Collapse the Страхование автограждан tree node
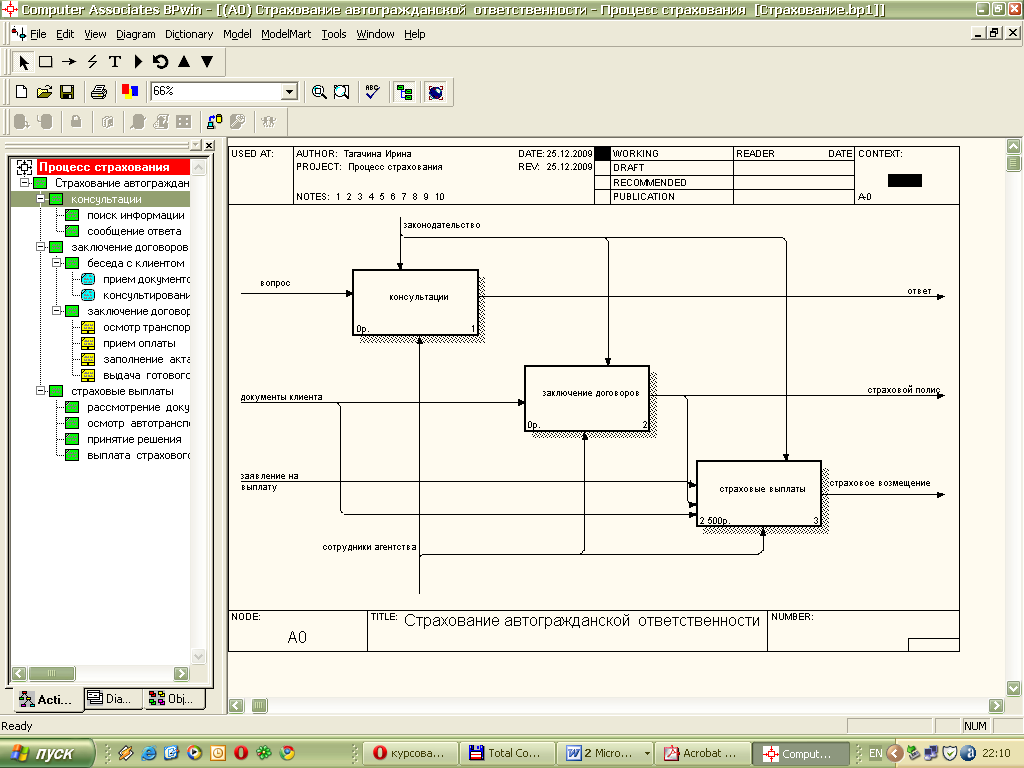The width and height of the screenshot is (1024, 768). coord(24,183)
